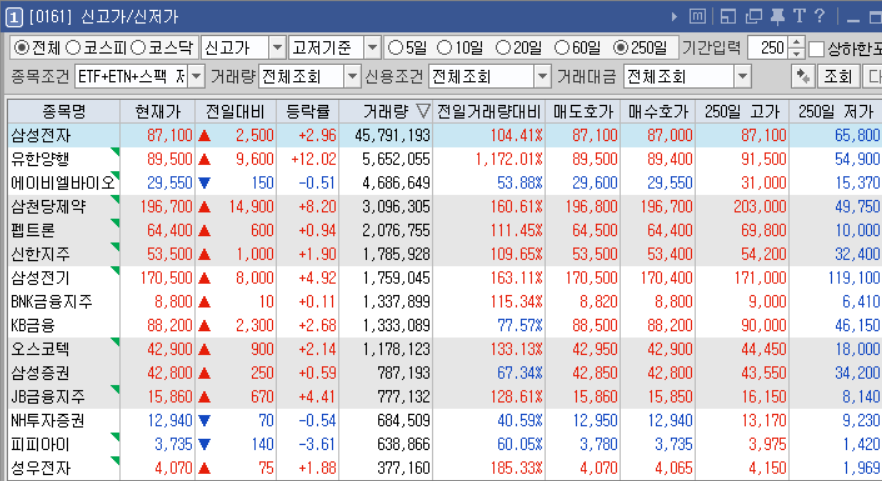The width and height of the screenshot is (882, 481).
Task: Select the 유한양행 stock name
Action: (x=40, y=159)
